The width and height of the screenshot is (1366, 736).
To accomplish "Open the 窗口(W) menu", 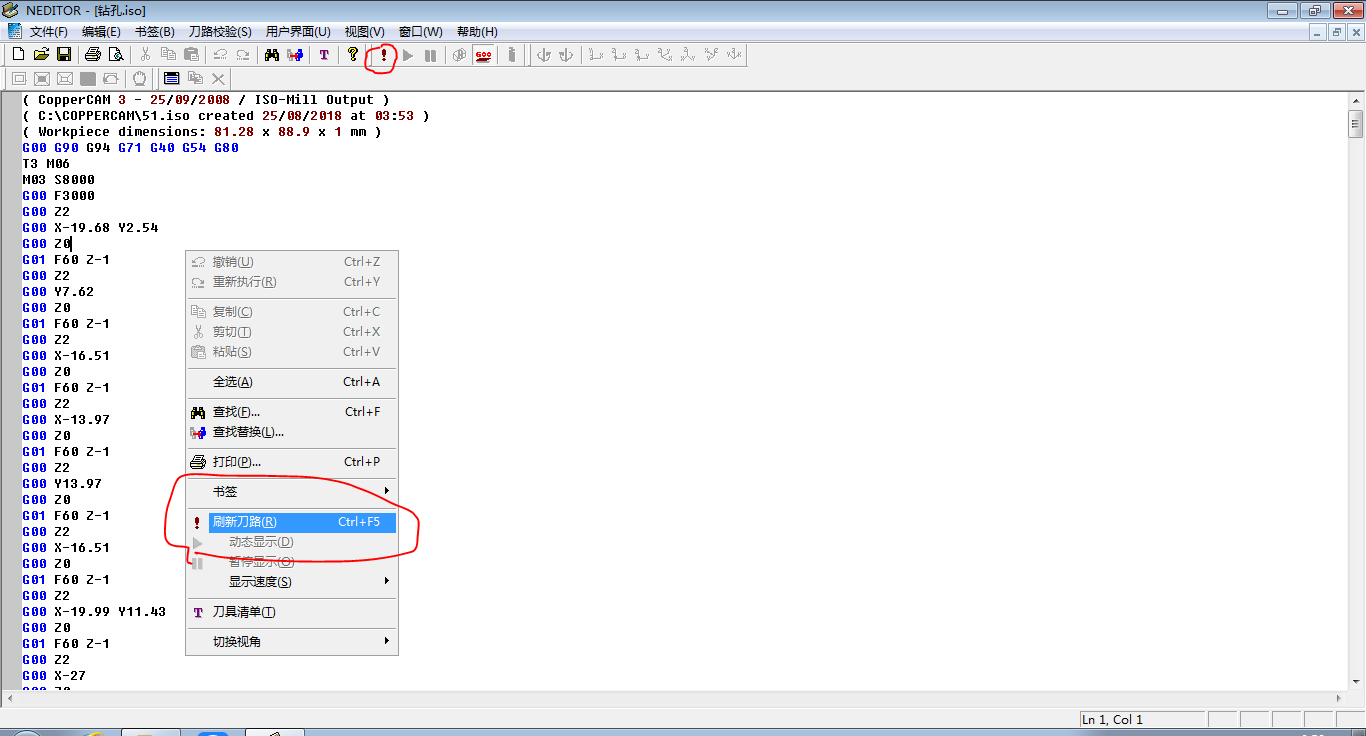I will pyautogui.click(x=420, y=32).
